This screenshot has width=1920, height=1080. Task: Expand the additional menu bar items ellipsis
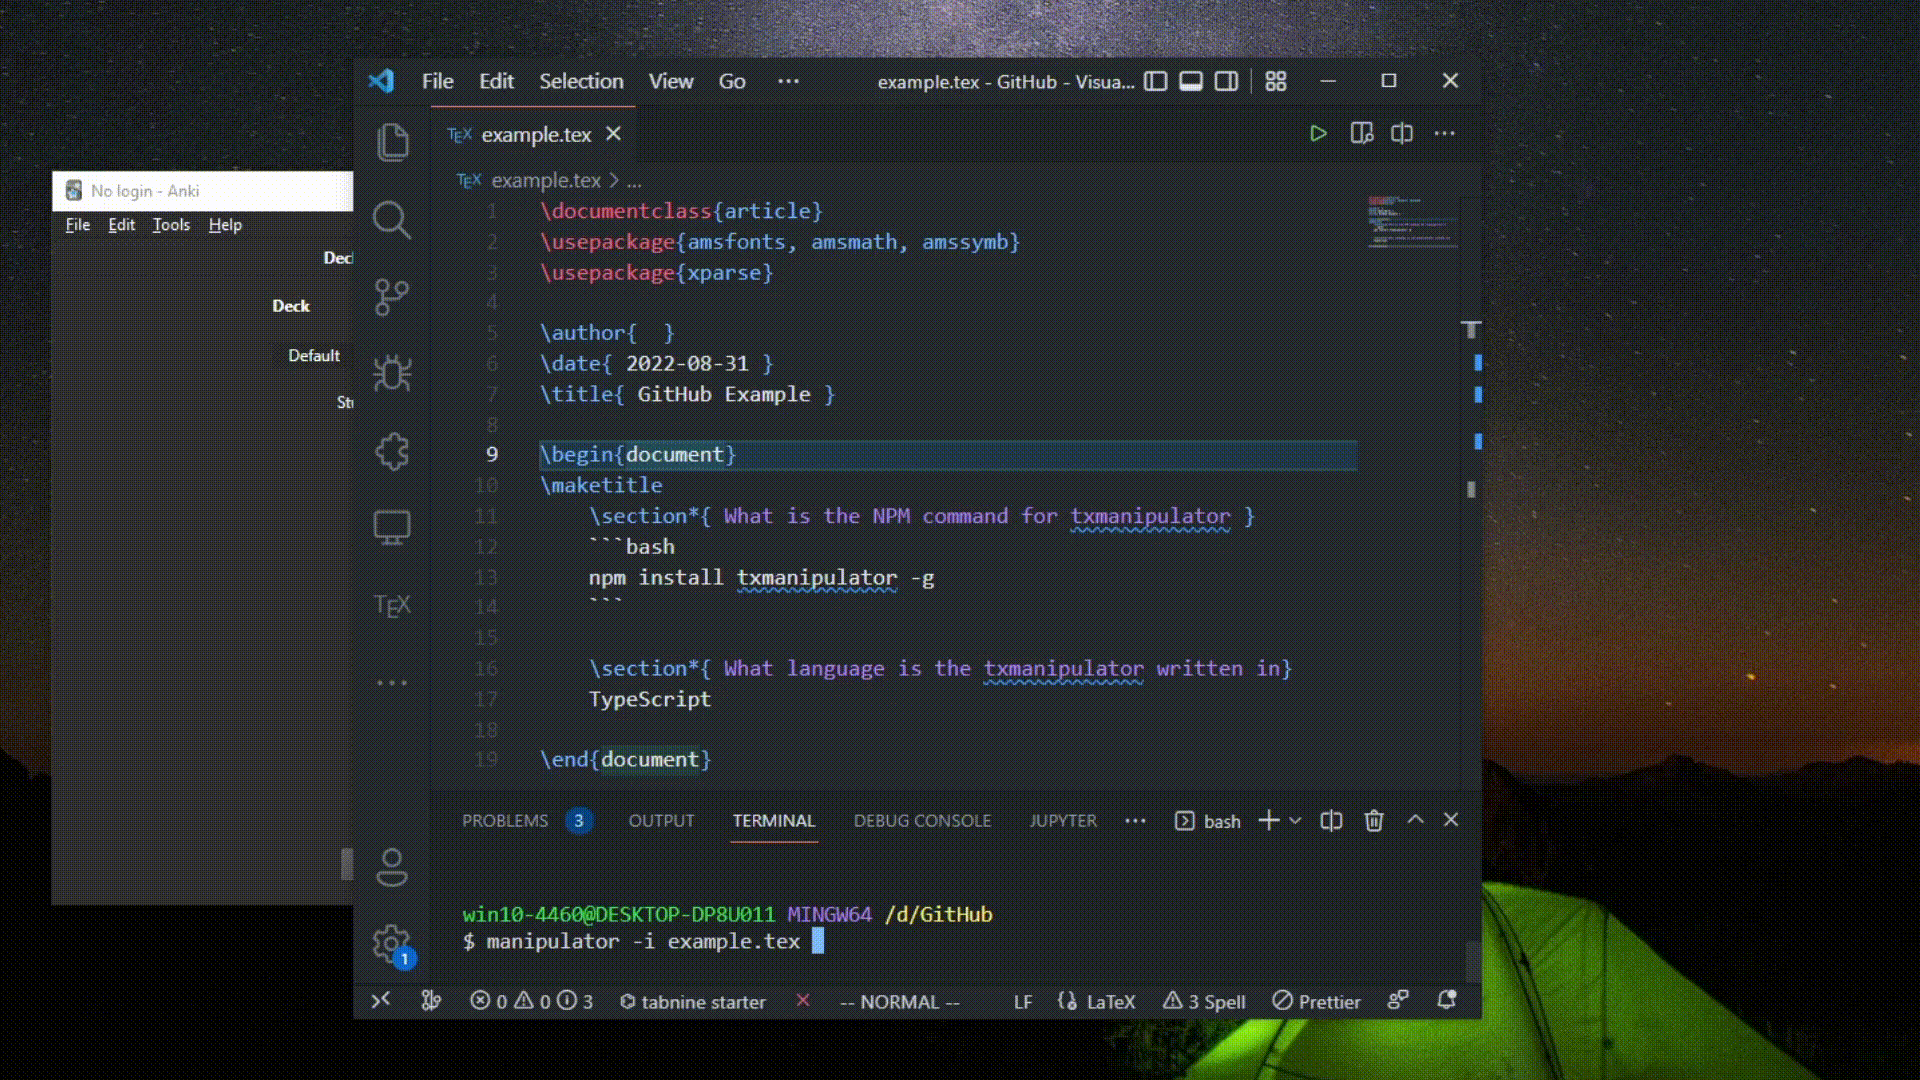[788, 82]
